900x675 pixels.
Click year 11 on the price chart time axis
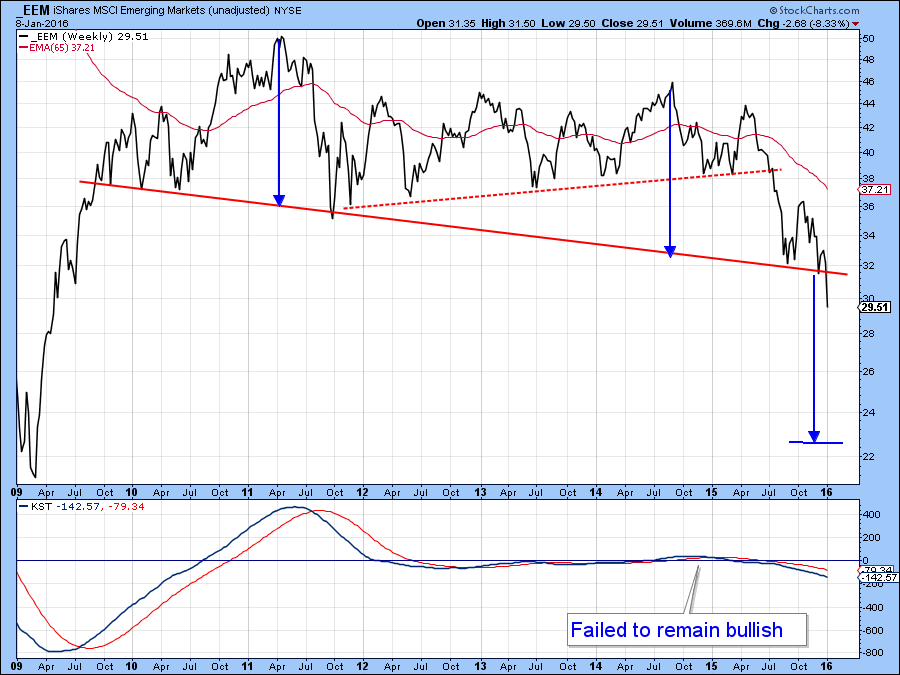pyautogui.click(x=247, y=492)
